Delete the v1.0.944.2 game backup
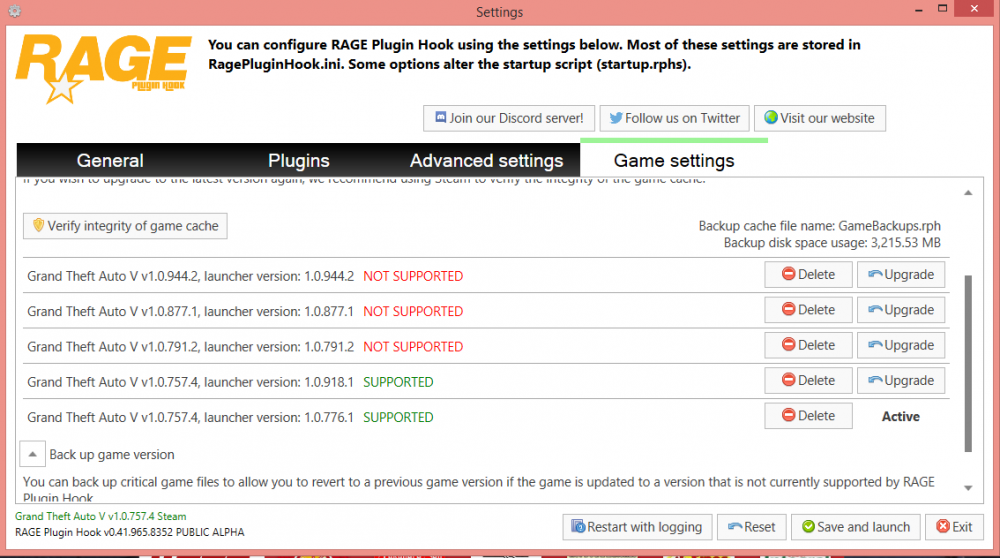 [x=808, y=275]
